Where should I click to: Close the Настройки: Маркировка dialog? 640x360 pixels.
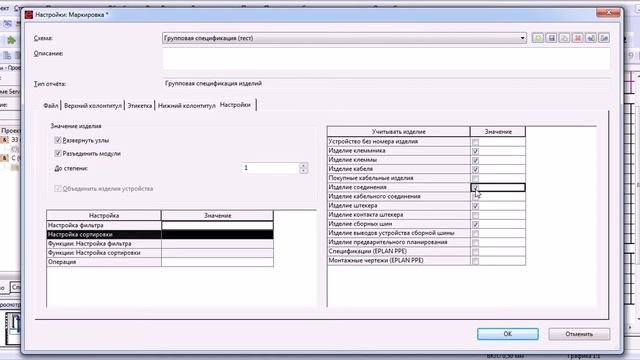[608, 13]
